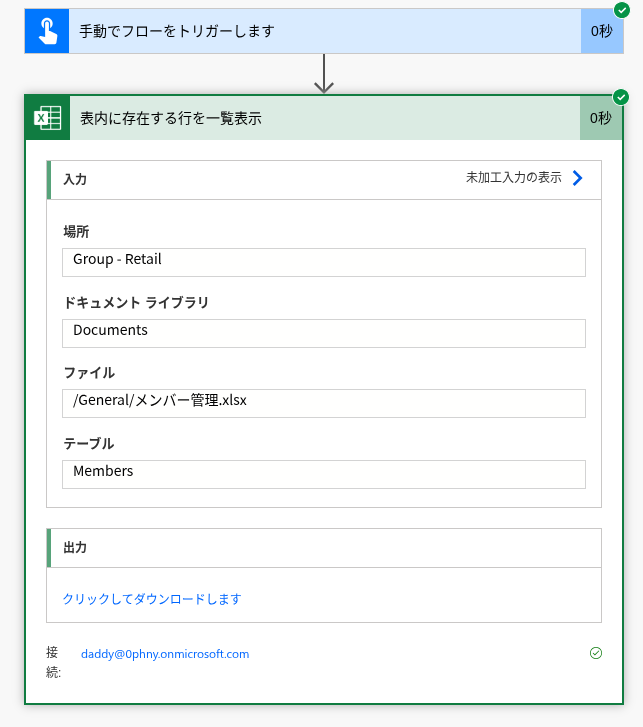This screenshot has width=643, height=727.
Task: Click the success checkmark on the Excel action
Action: pos(621,97)
